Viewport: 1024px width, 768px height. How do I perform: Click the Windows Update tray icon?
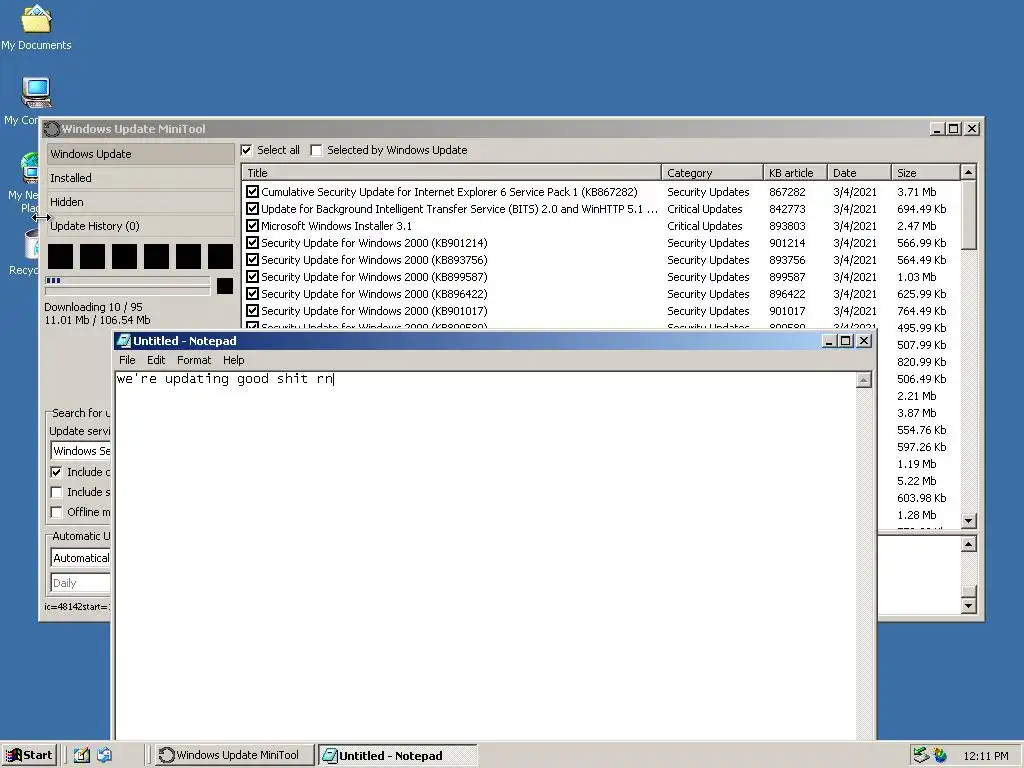coord(940,755)
